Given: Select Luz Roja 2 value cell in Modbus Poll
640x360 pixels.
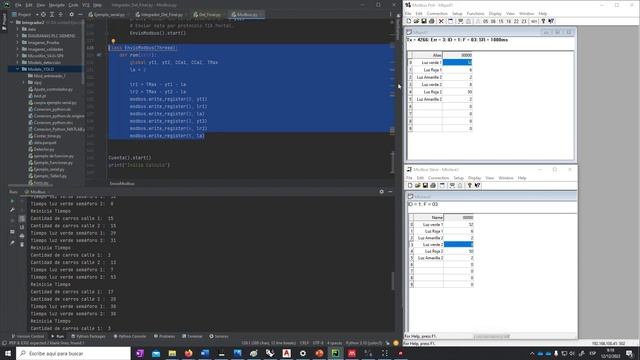Looking at the screenshot, I should (x=457, y=92).
